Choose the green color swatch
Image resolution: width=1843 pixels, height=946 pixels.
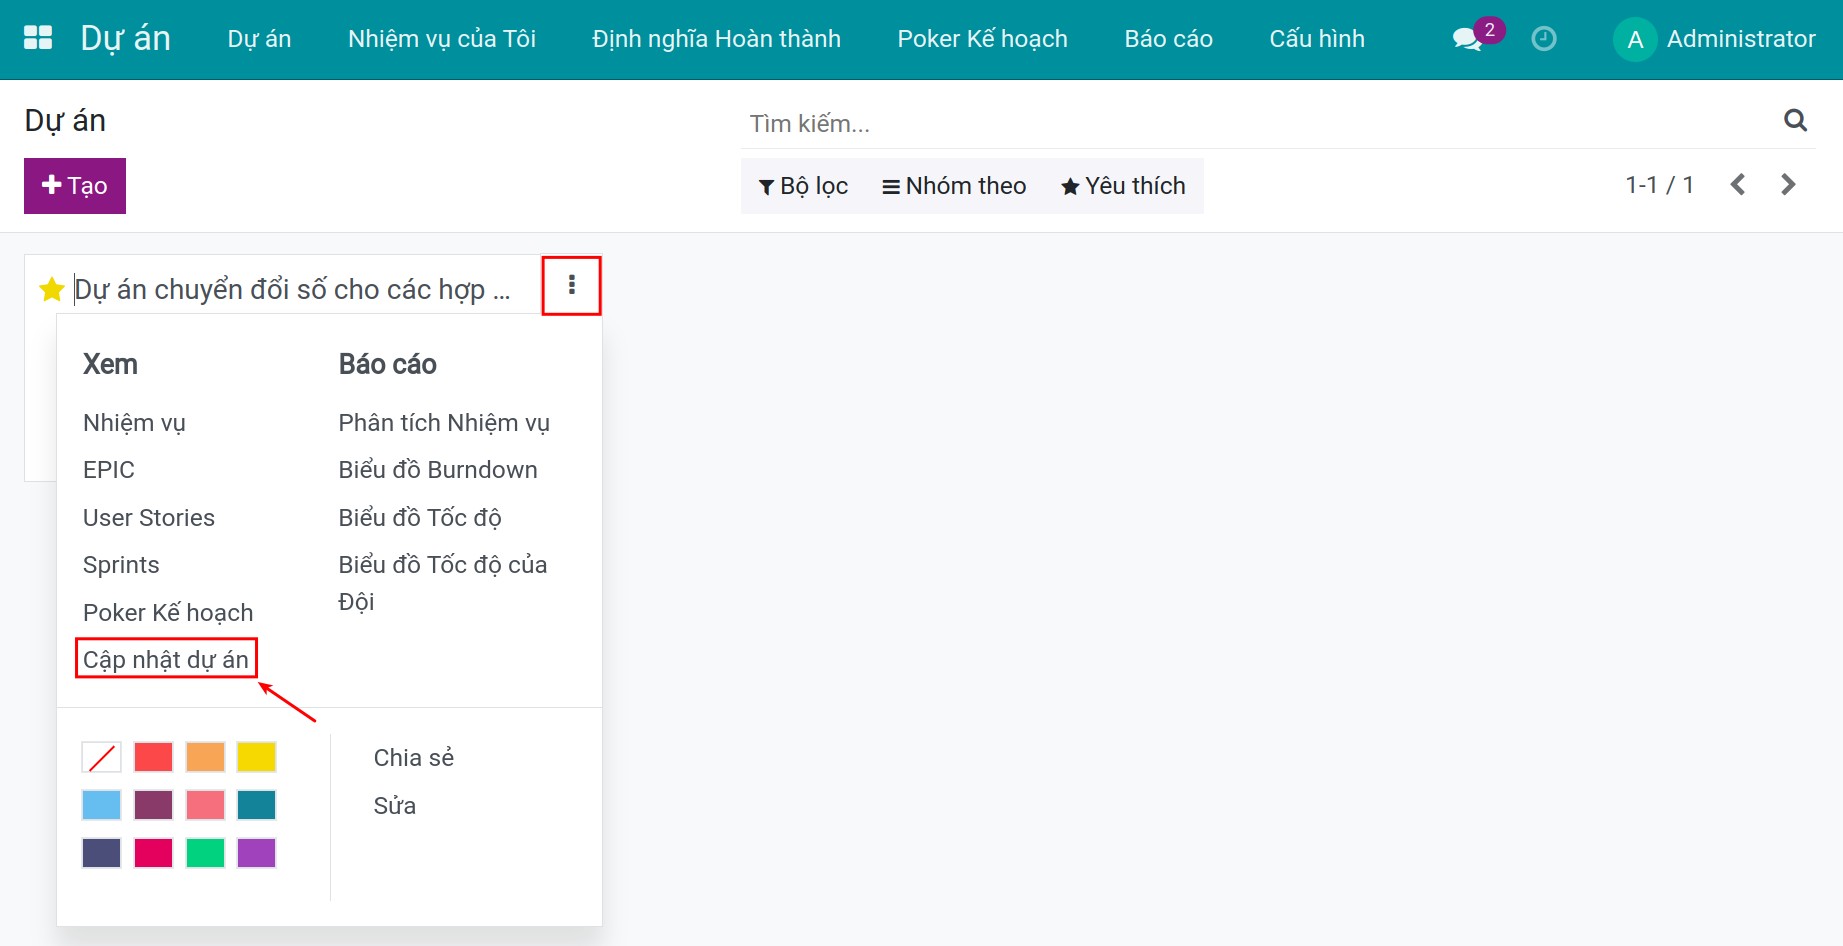(x=205, y=853)
